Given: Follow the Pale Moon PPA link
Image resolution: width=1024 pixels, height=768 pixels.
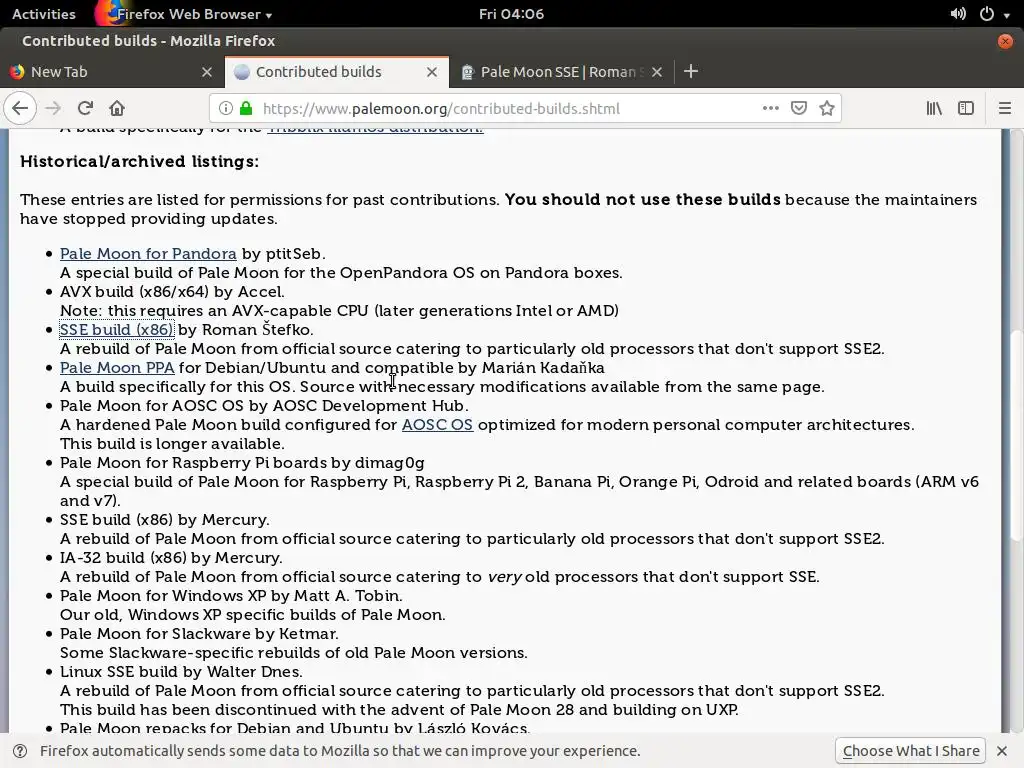Looking at the screenshot, I should 117,368.
